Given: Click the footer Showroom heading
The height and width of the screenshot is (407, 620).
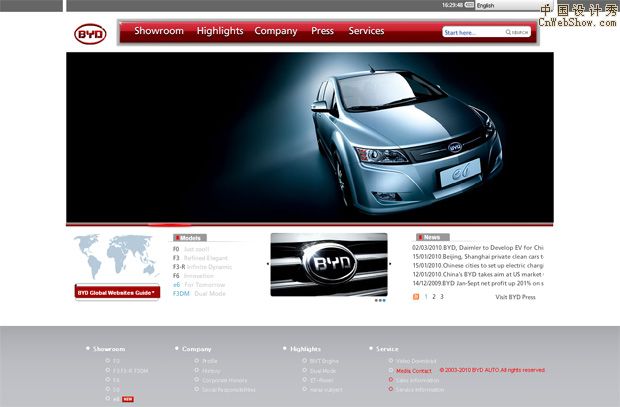Looking at the screenshot, I should point(109,349).
